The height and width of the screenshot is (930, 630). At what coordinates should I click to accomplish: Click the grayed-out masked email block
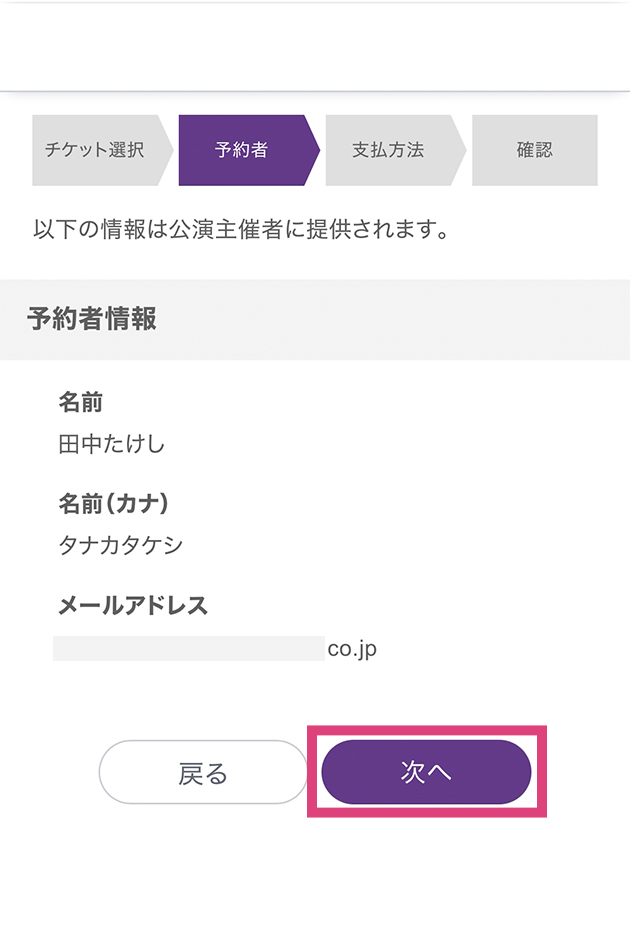[x=189, y=648]
